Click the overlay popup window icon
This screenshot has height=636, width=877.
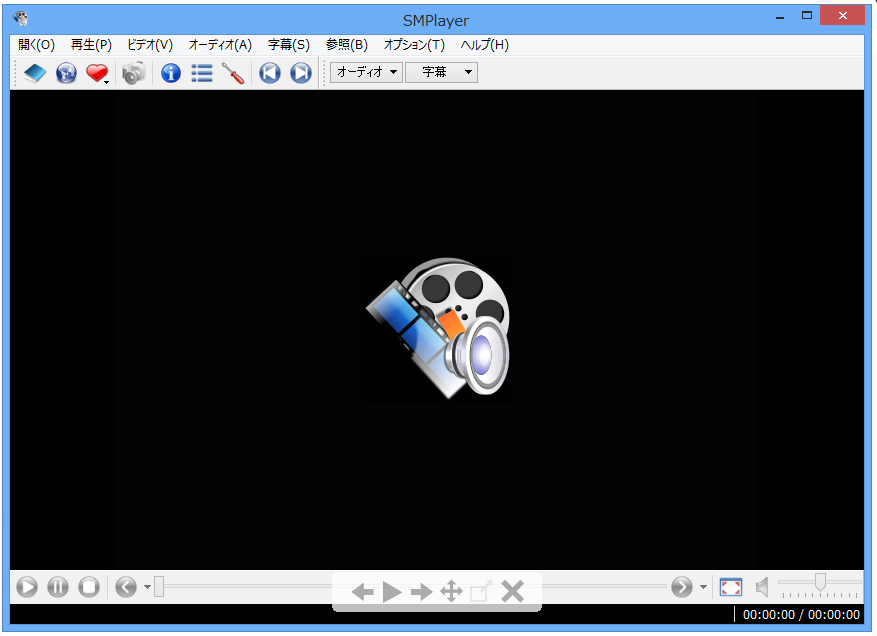click(481, 591)
